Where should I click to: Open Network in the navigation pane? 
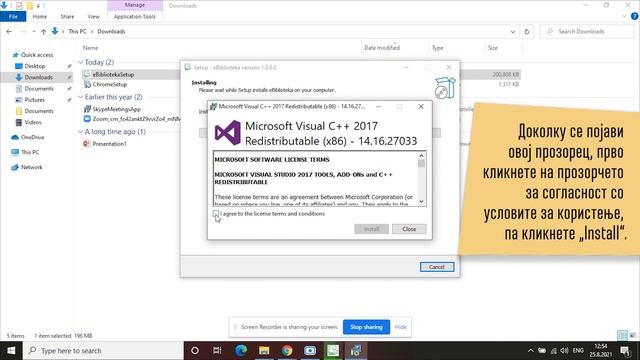click(31, 167)
